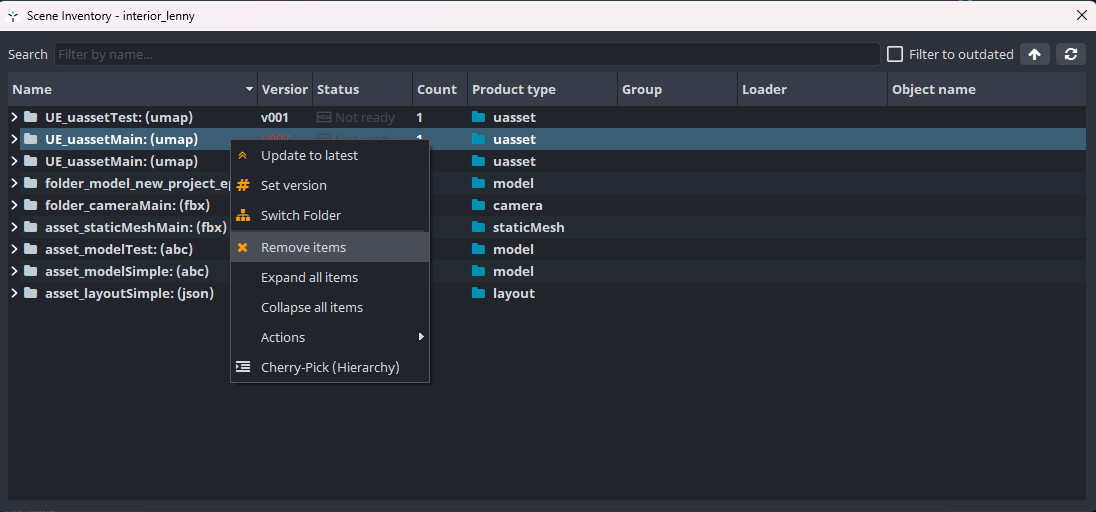
Task: Click the Status column header
Action: (362, 90)
